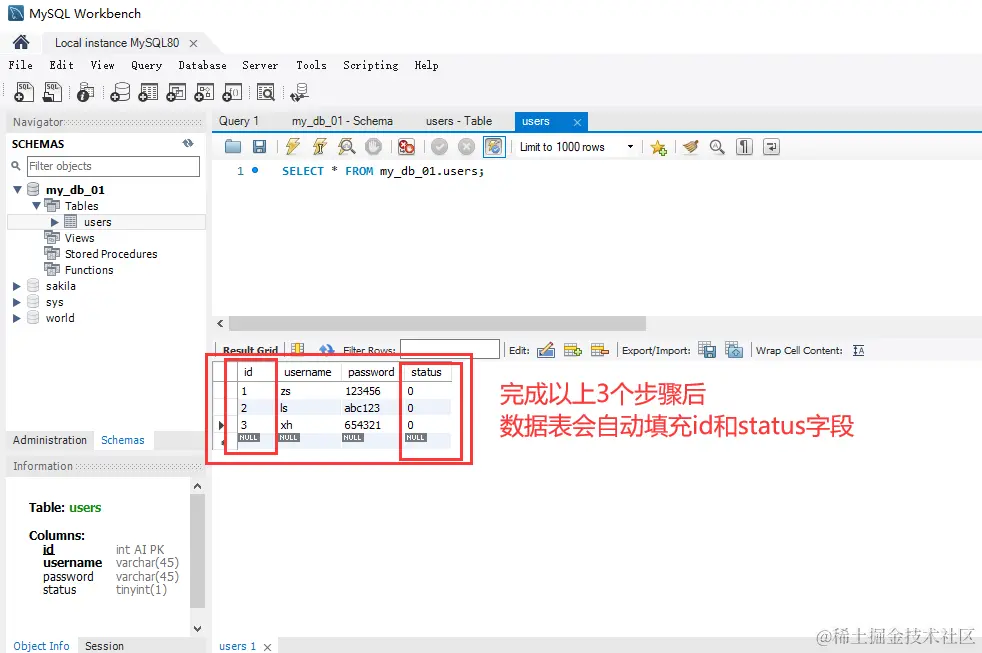Open the Database menu
The height and width of the screenshot is (653, 982).
click(202, 65)
